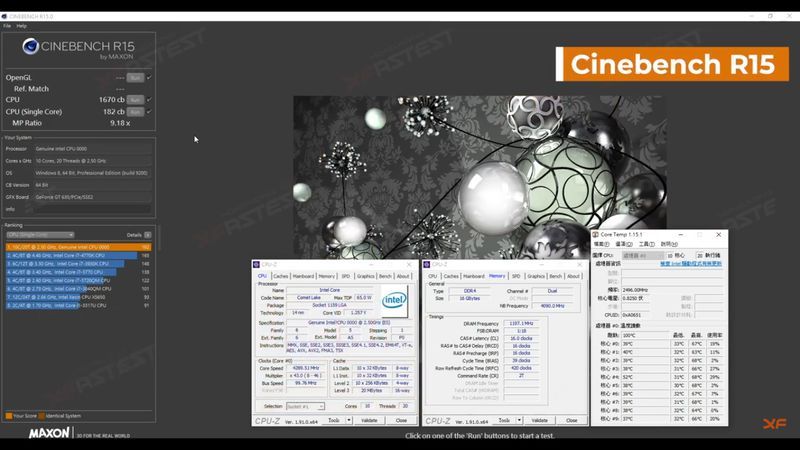The width and height of the screenshot is (800, 450).
Task: Open Bench tab in left CPU-Z
Action: click(x=385, y=276)
